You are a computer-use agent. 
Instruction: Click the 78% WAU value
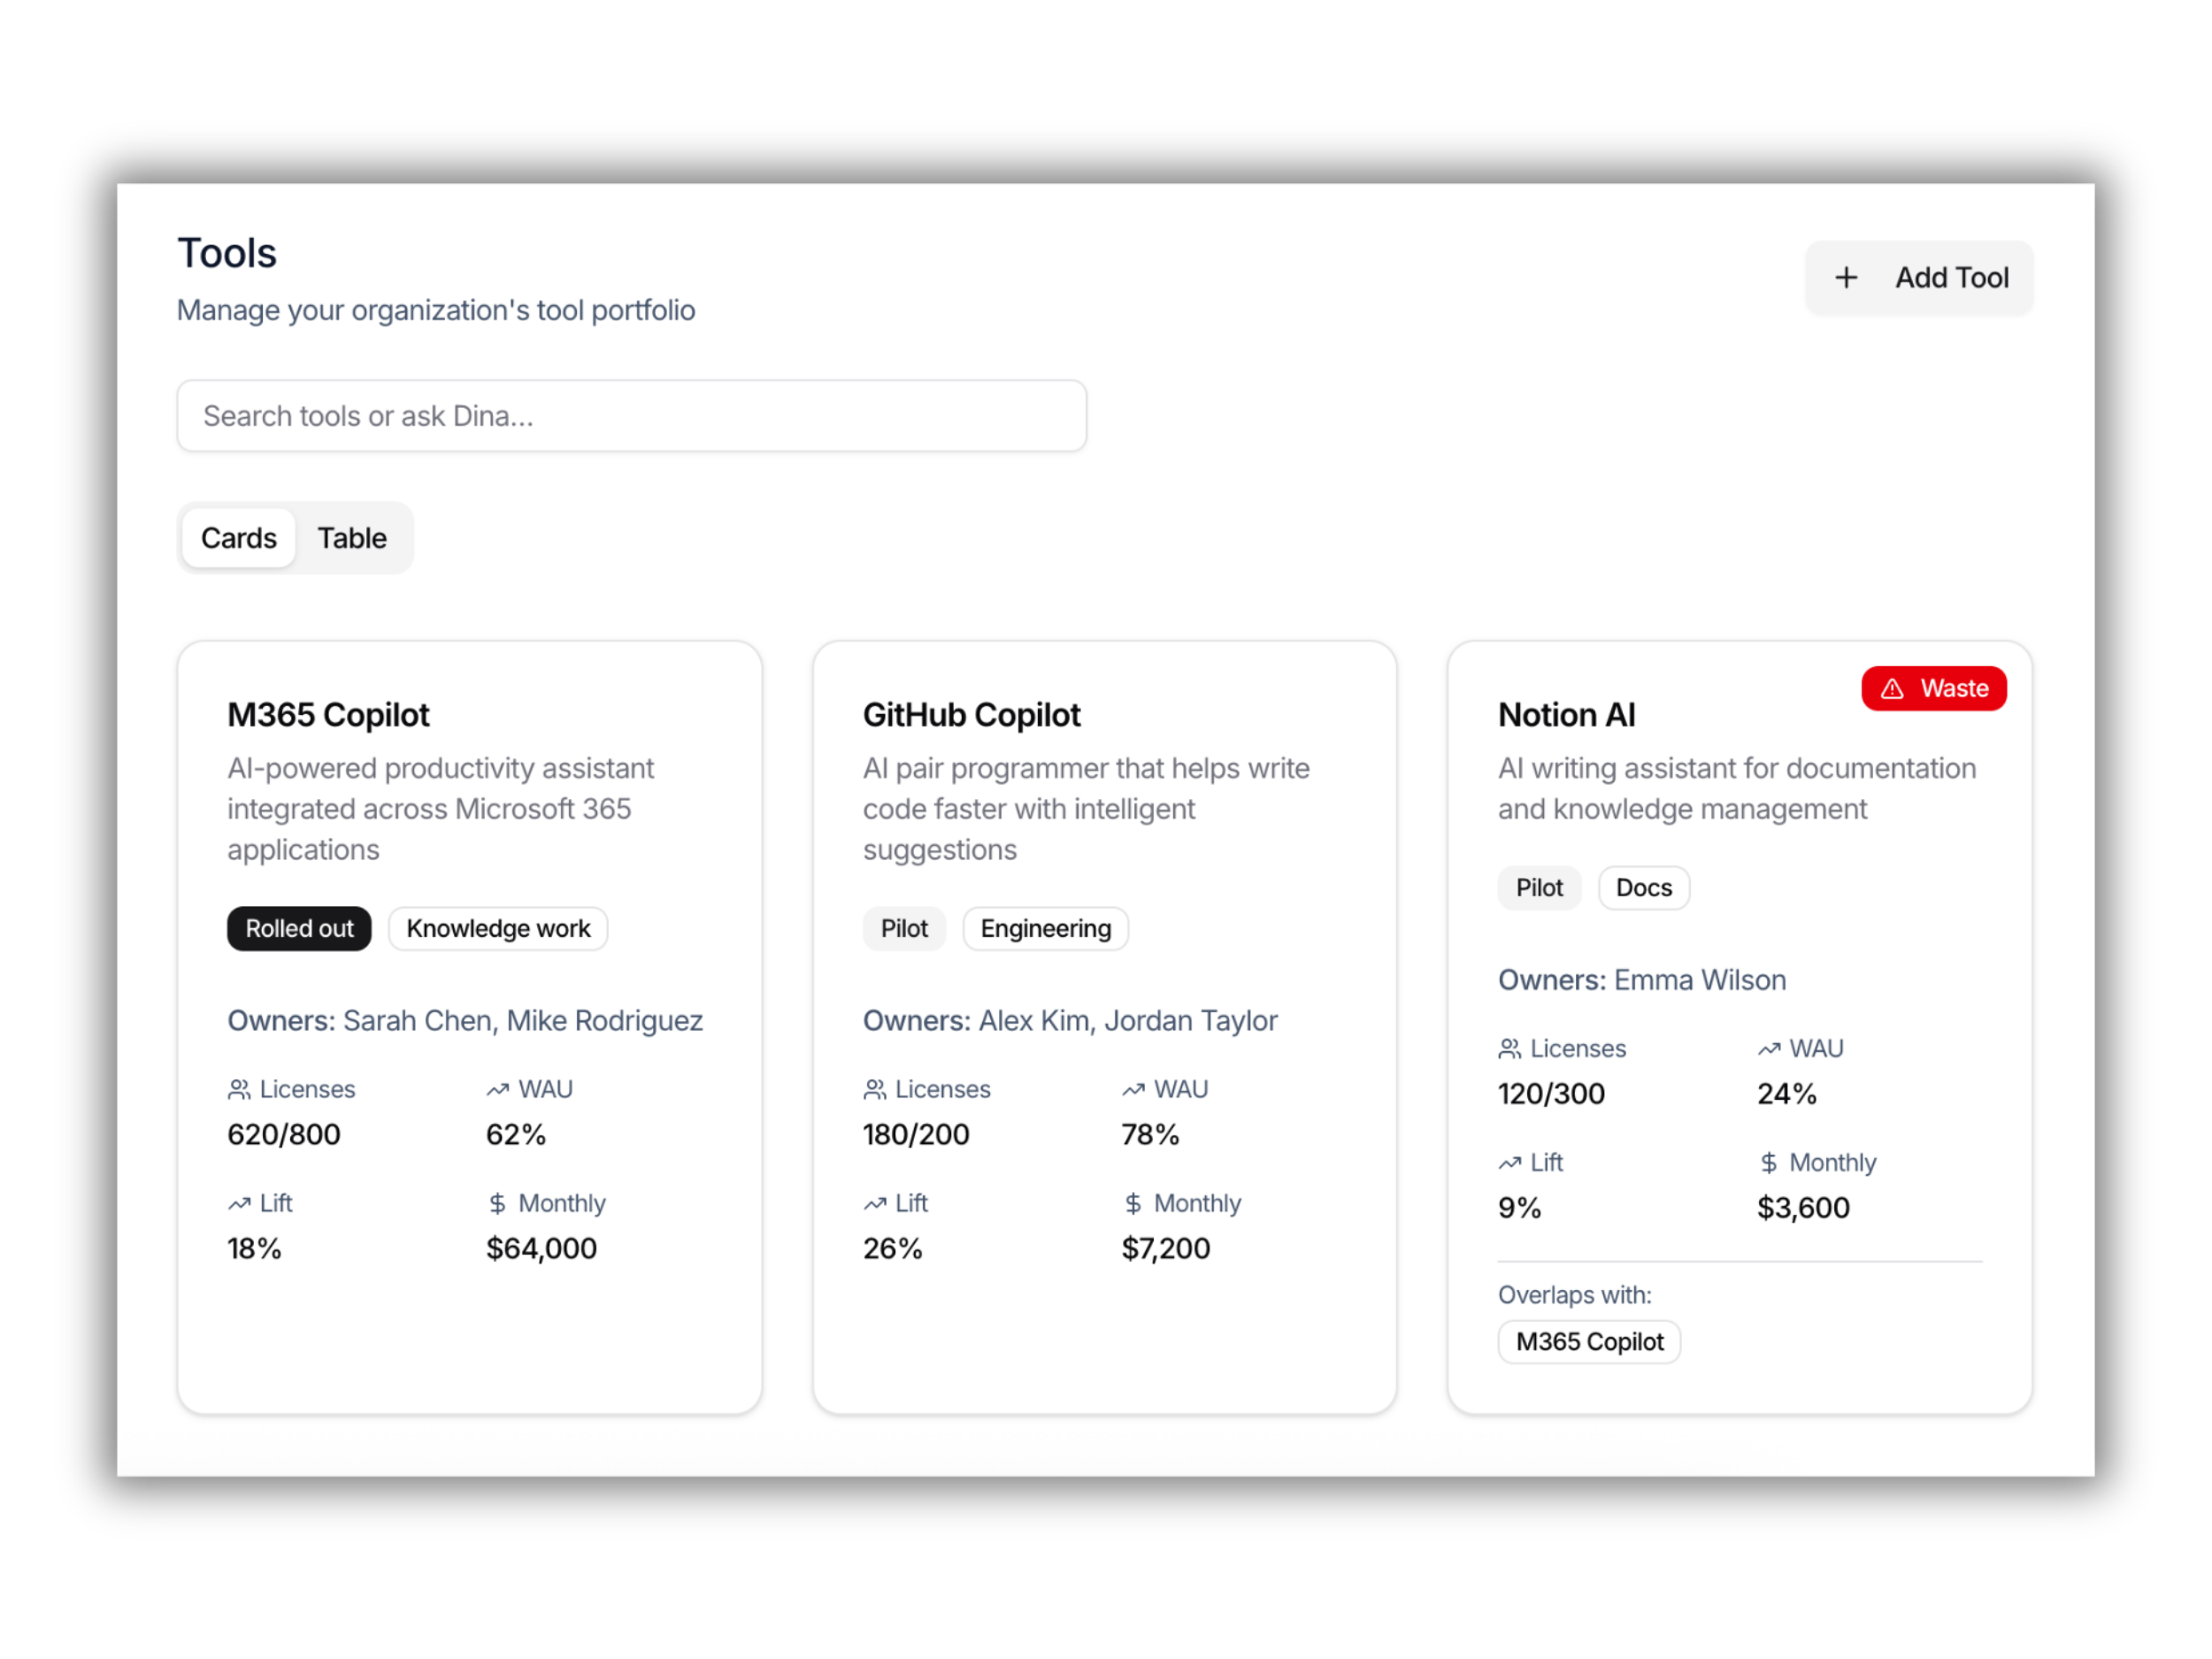(1150, 1134)
